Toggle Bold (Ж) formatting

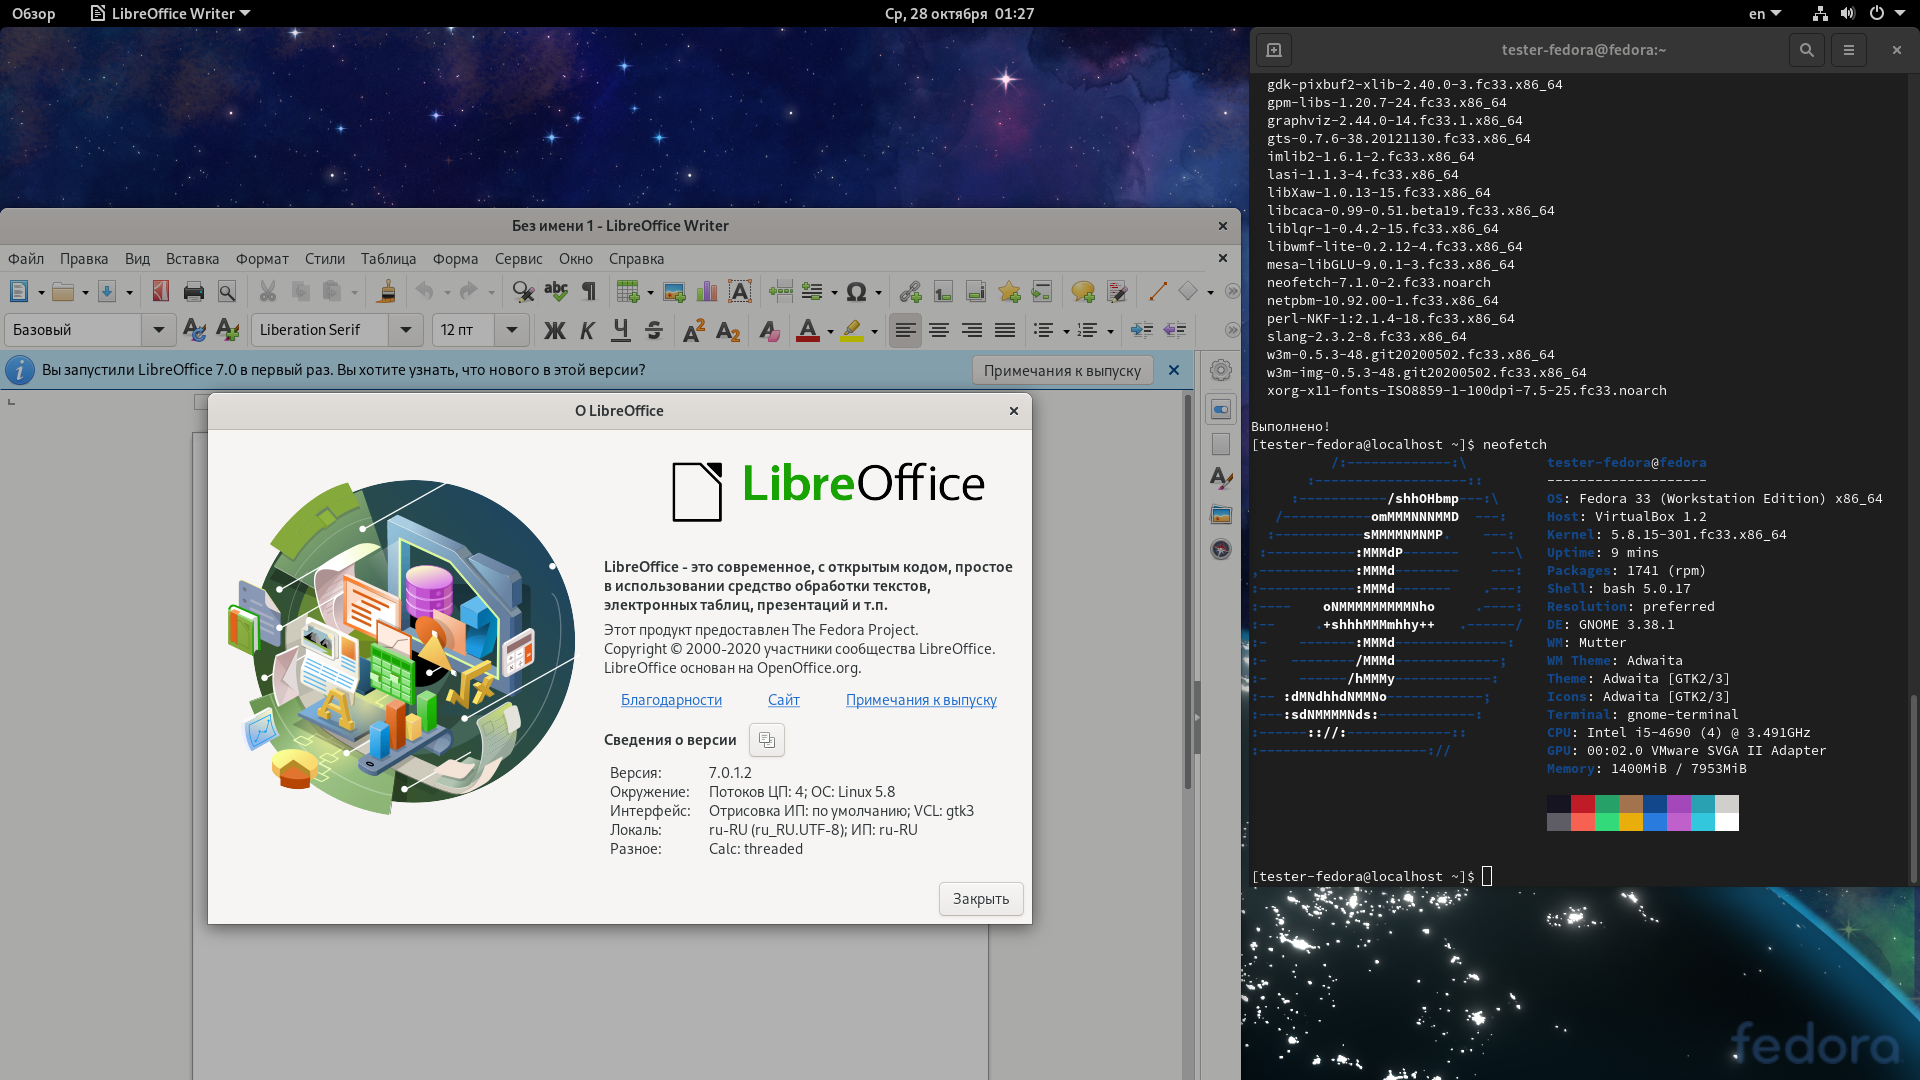[x=555, y=330]
